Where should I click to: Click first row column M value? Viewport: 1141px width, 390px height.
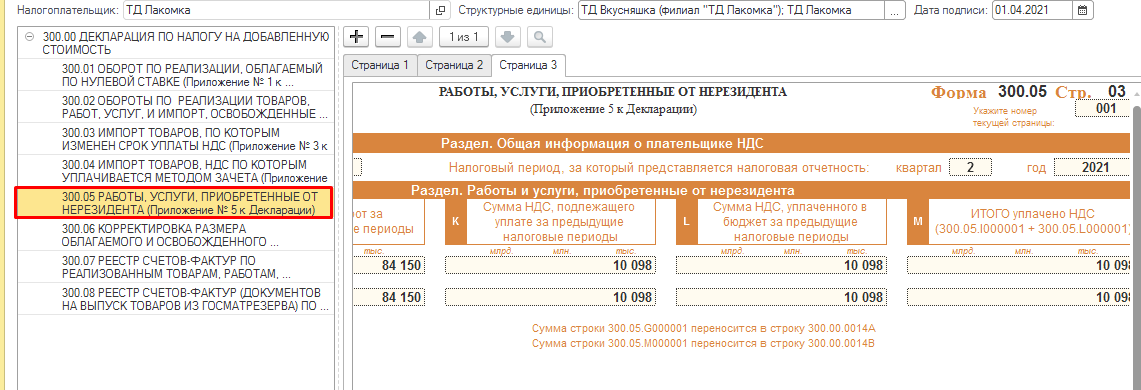[x=1019, y=265]
